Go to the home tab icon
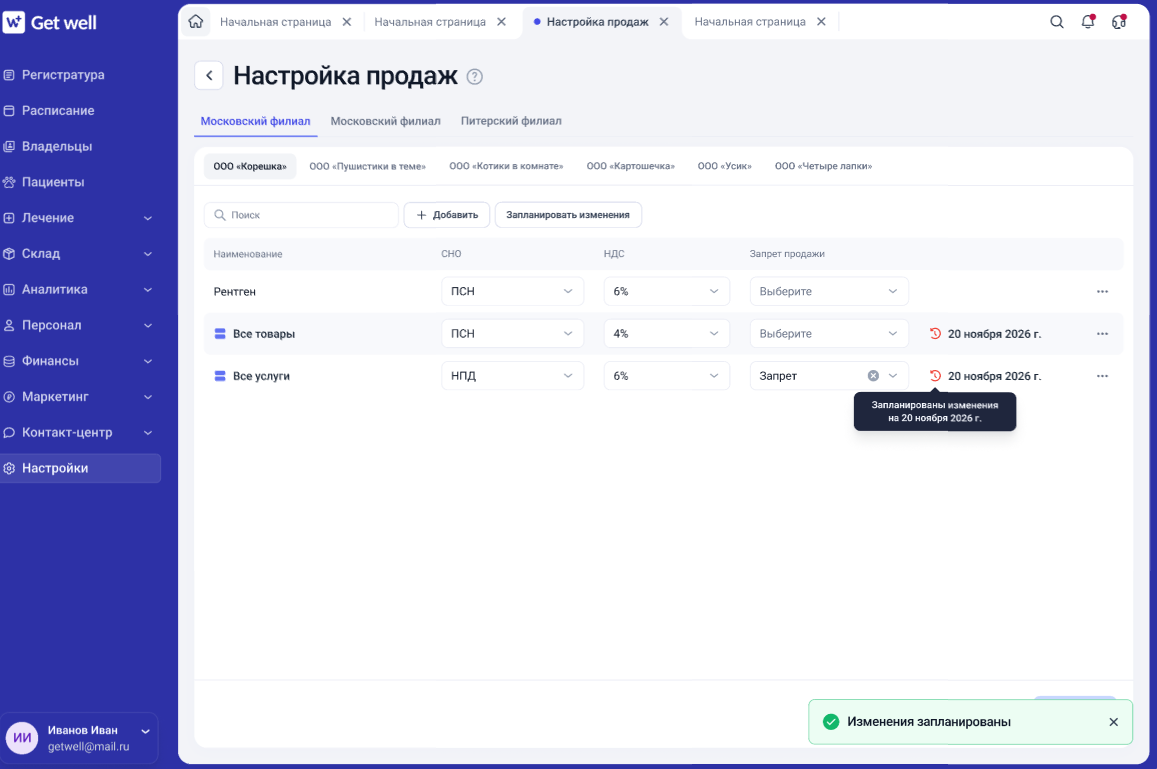1157x769 pixels. pos(196,21)
